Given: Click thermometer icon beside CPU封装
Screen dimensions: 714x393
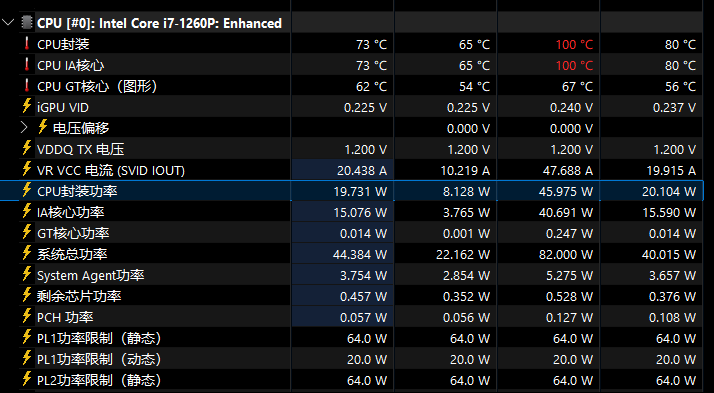Looking at the screenshot, I should [27, 44].
